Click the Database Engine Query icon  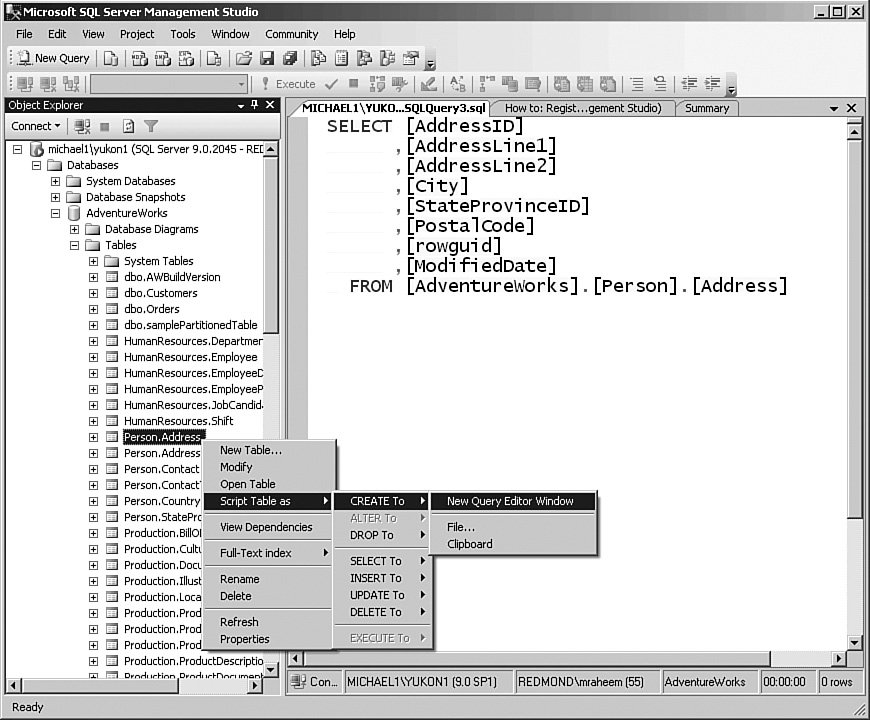click(111, 58)
